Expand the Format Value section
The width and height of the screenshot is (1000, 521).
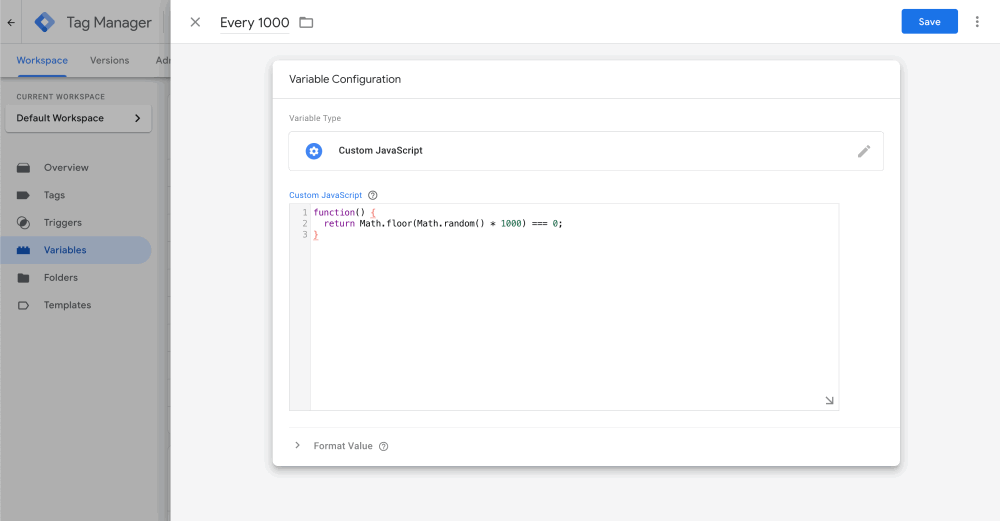click(297, 446)
